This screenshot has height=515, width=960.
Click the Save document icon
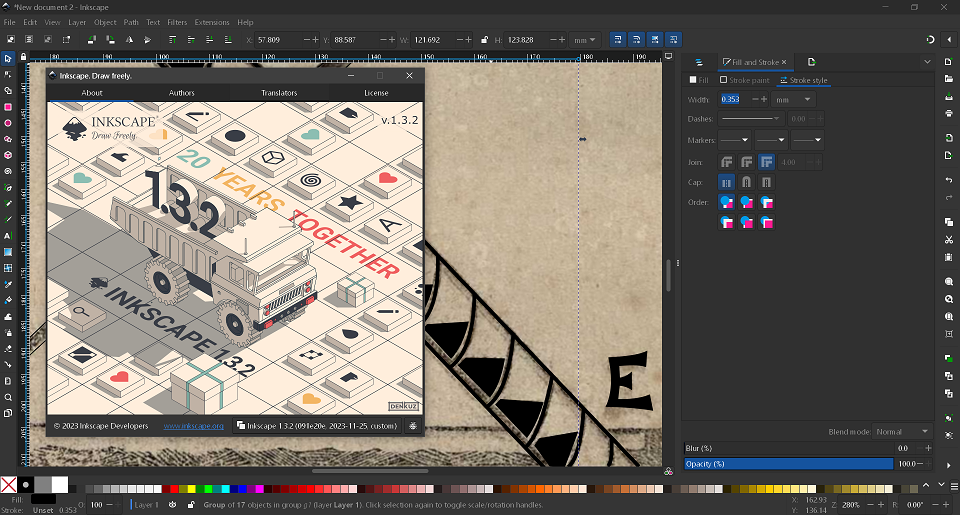coord(949,96)
